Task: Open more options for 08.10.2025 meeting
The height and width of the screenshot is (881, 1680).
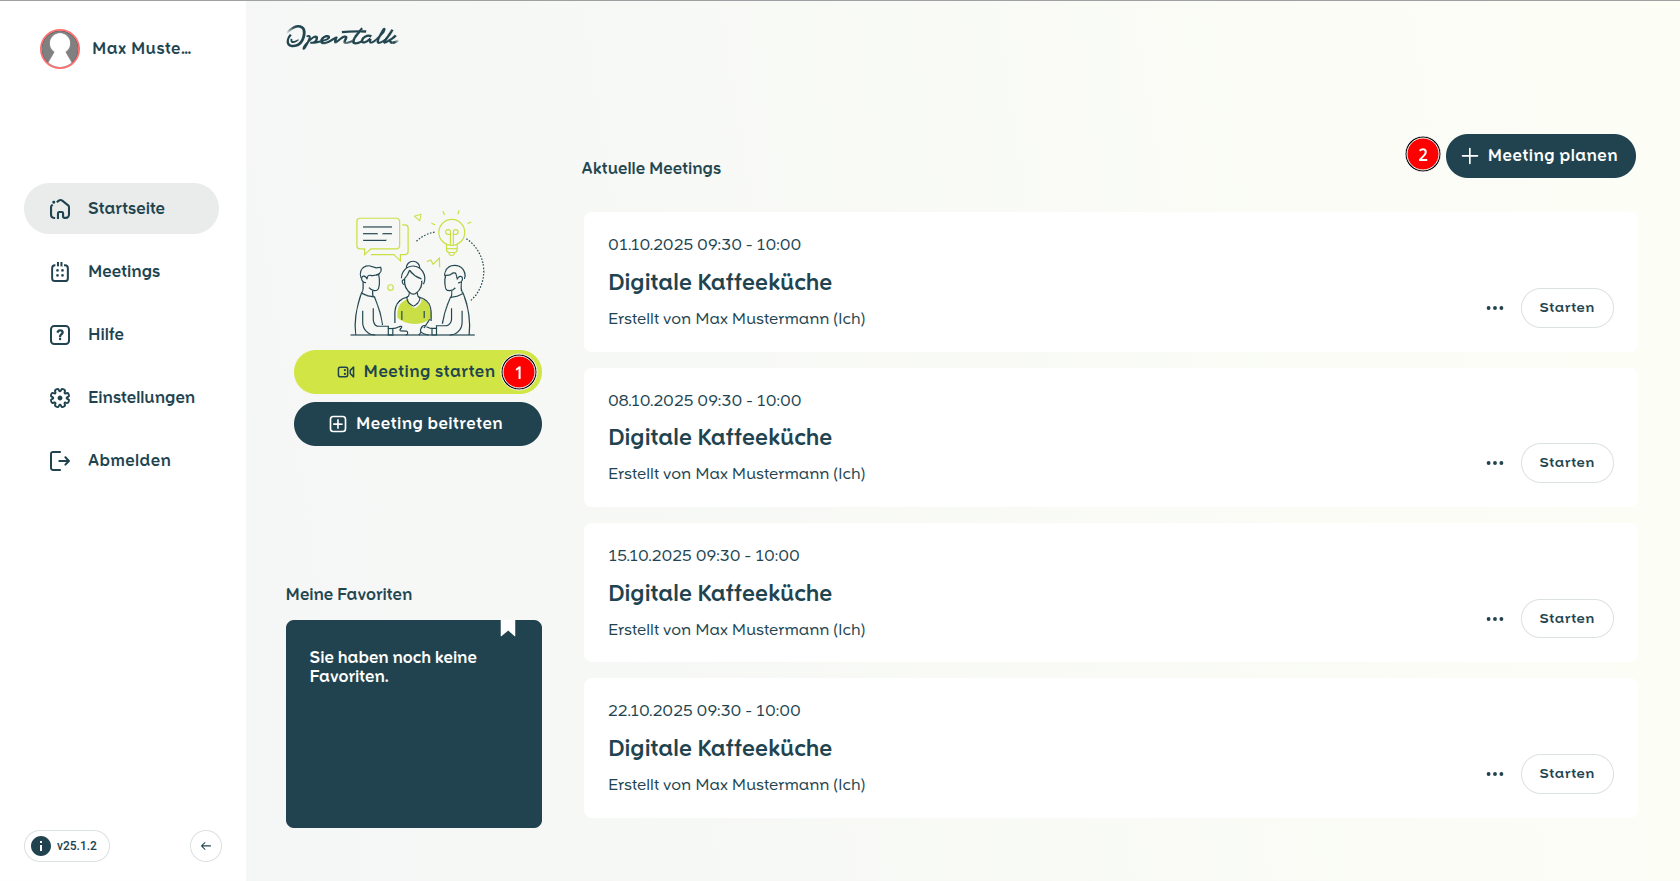Action: [1495, 463]
